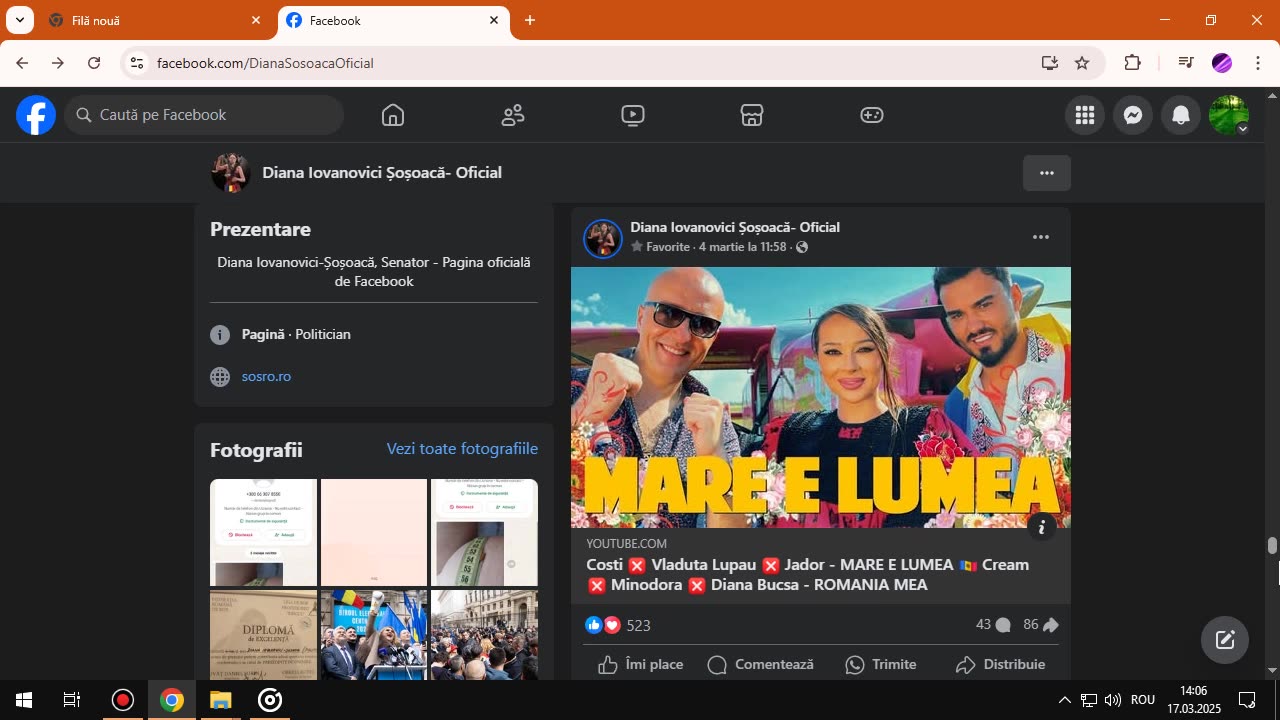Click the Caută pe Facebook search field
Viewport: 1280px width, 720px height.
(x=205, y=115)
